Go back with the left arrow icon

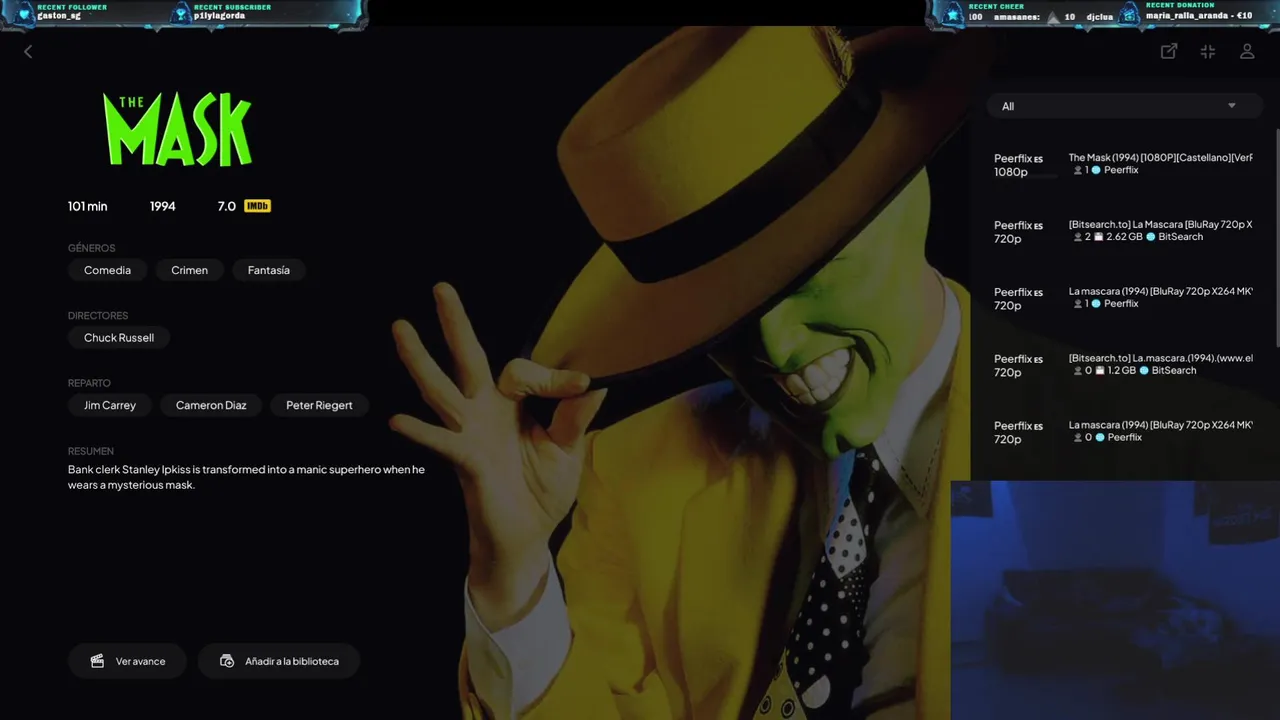tap(28, 52)
